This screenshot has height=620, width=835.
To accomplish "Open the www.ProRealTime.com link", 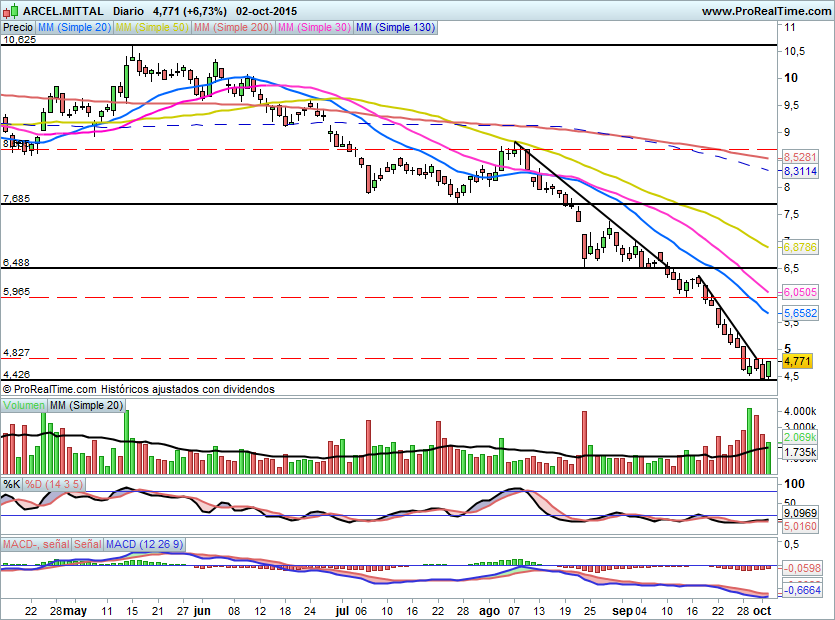I will (766, 11).
